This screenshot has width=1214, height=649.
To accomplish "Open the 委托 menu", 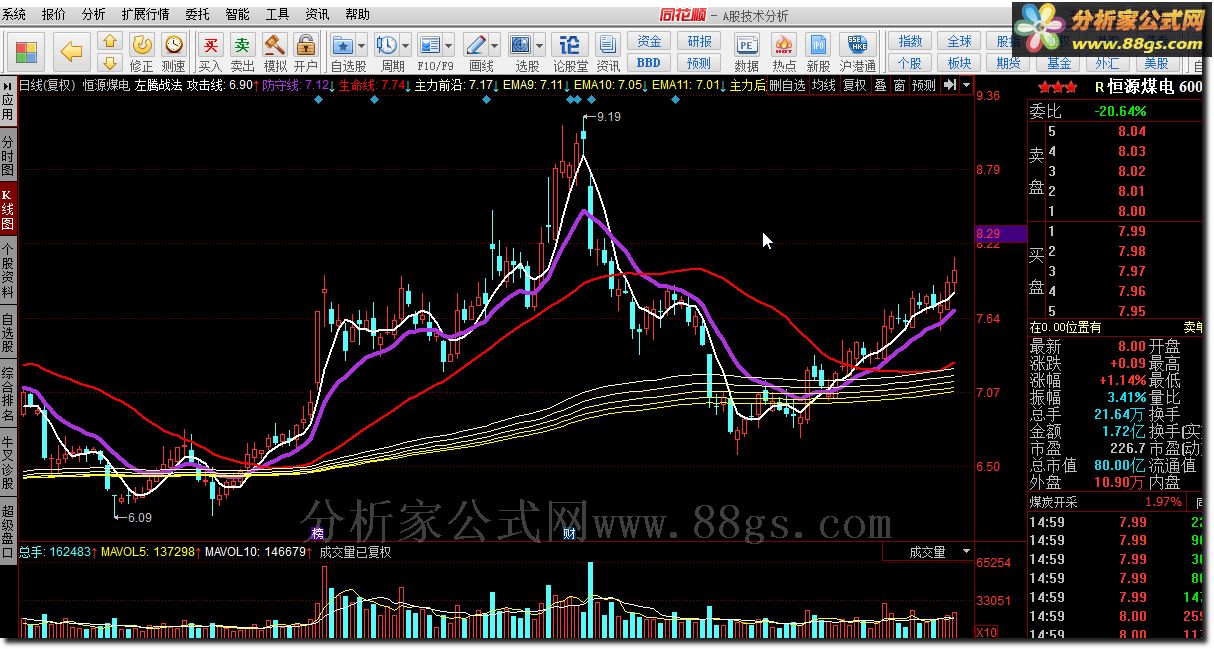I will click(197, 15).
